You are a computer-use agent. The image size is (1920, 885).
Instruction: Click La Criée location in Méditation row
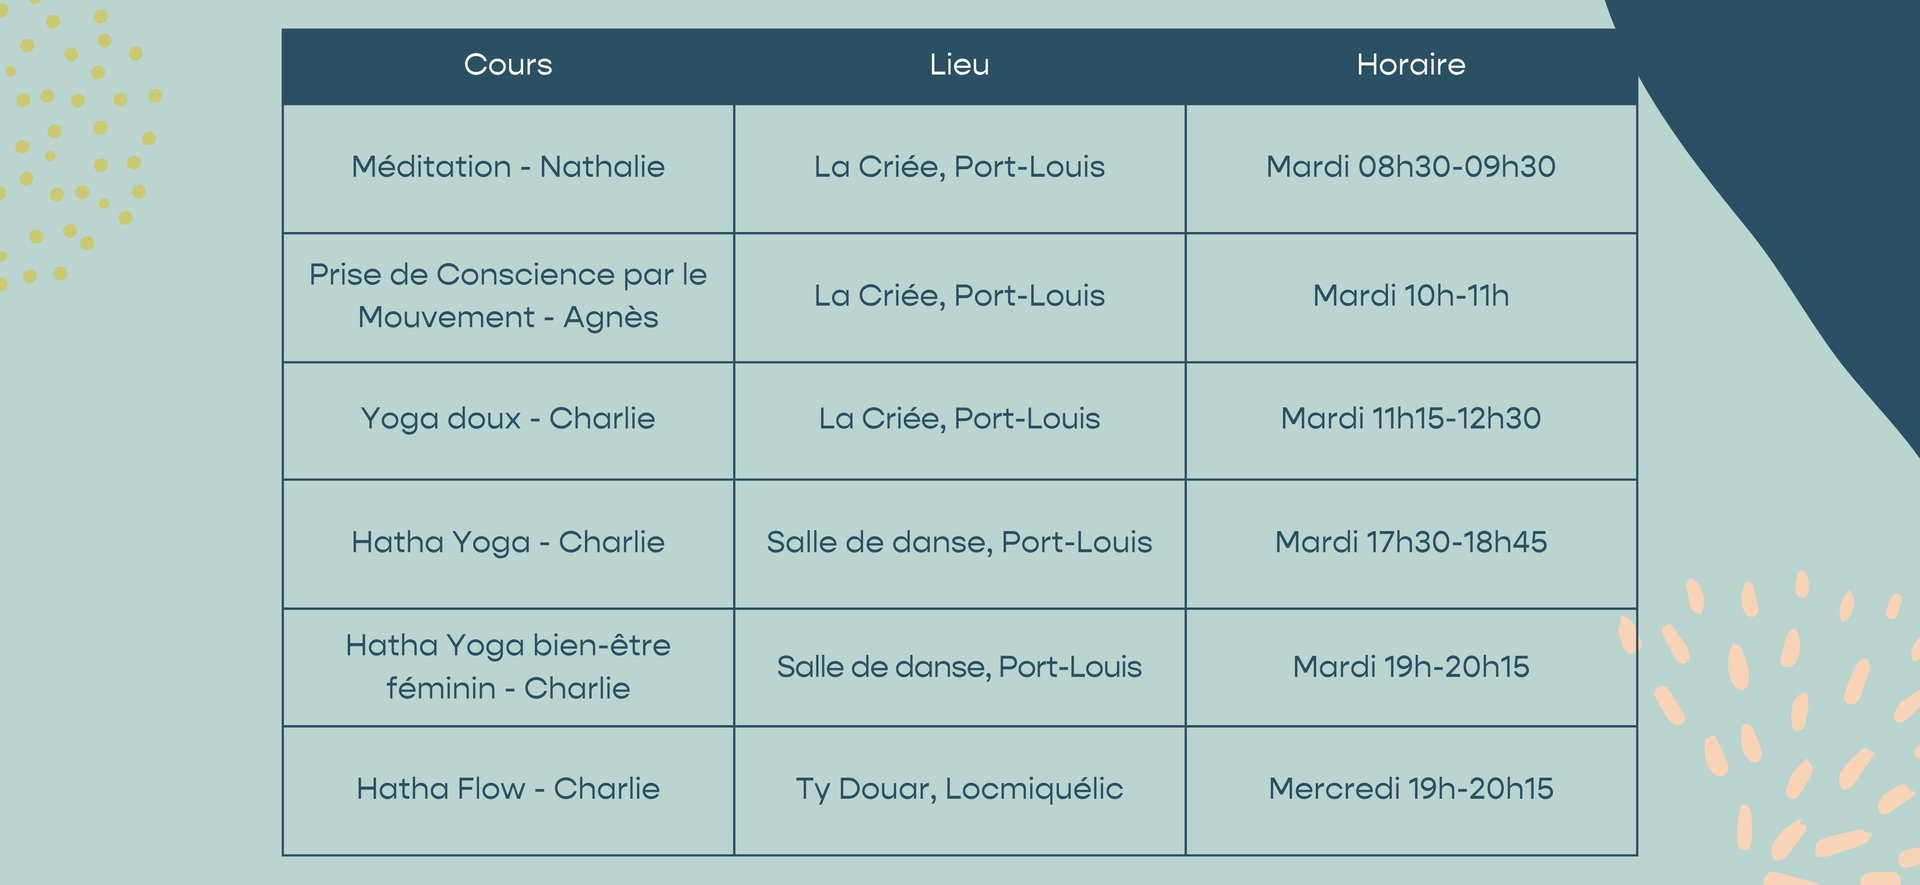click(959, 168)
